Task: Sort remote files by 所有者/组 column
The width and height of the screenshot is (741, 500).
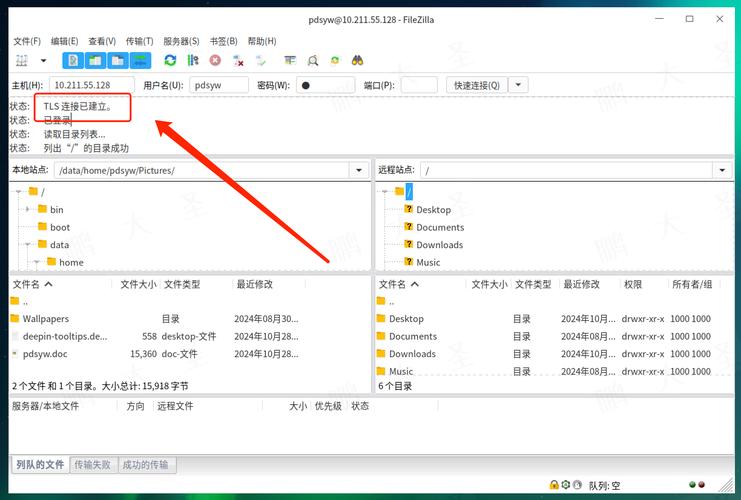Action: [693, 284]
